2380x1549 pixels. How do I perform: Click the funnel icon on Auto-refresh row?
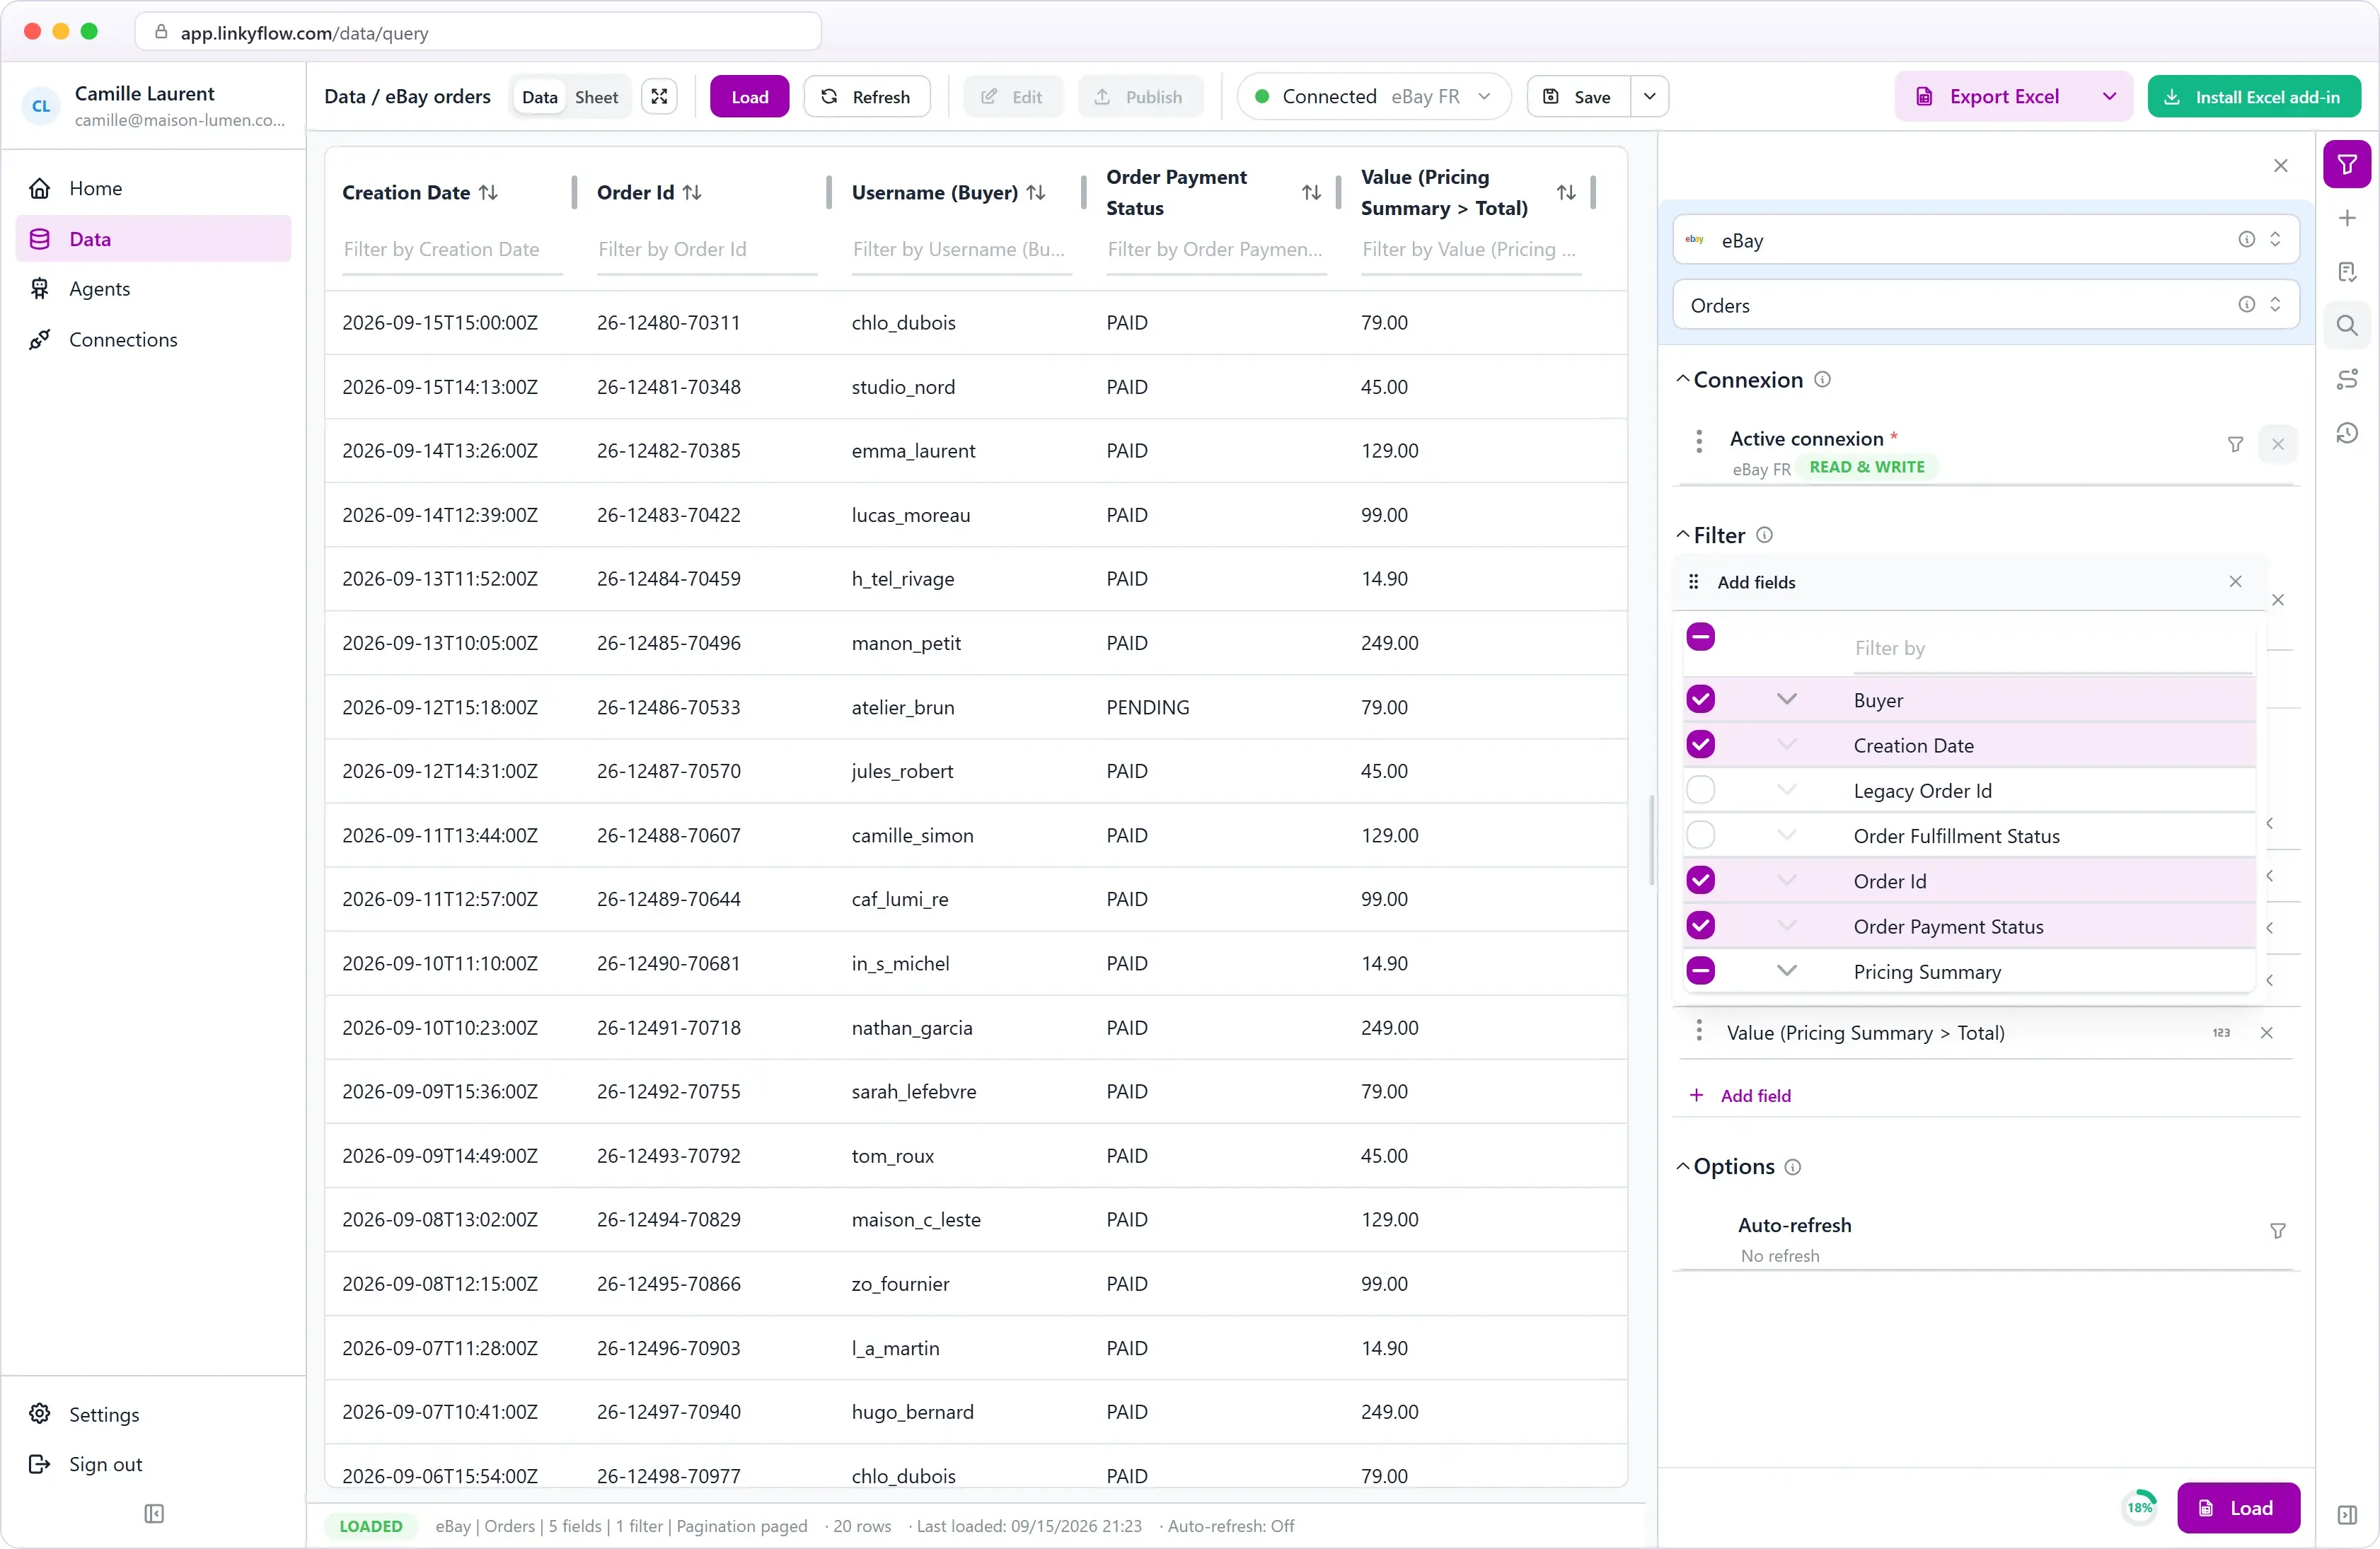coord(2277,1231)
